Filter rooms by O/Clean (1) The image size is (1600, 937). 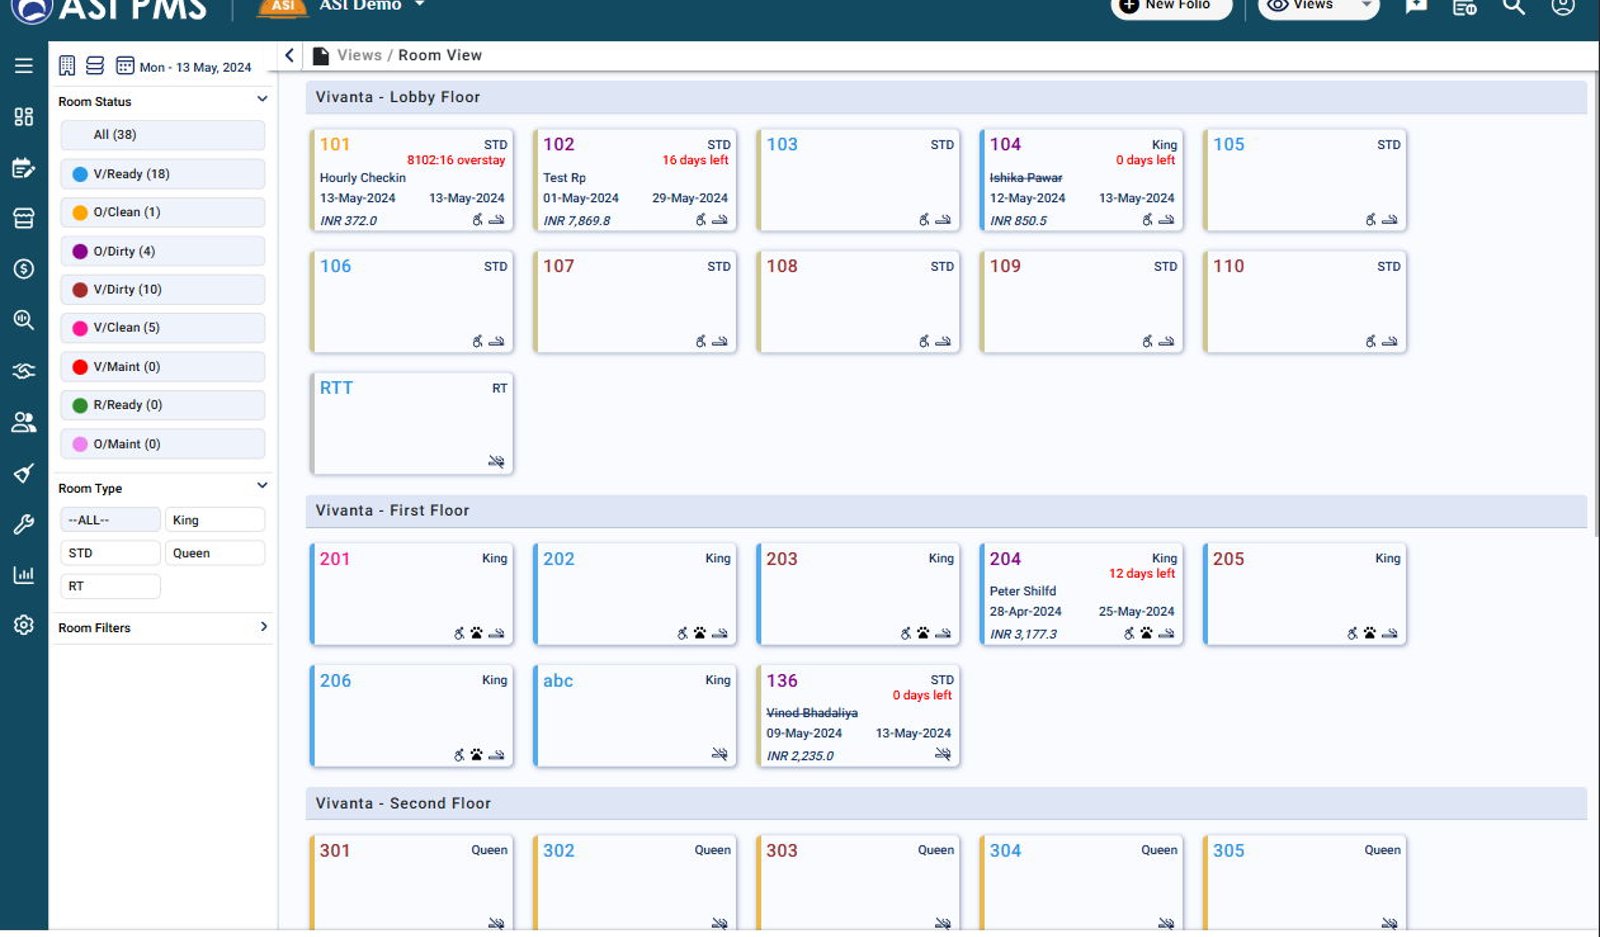point(163,212)
